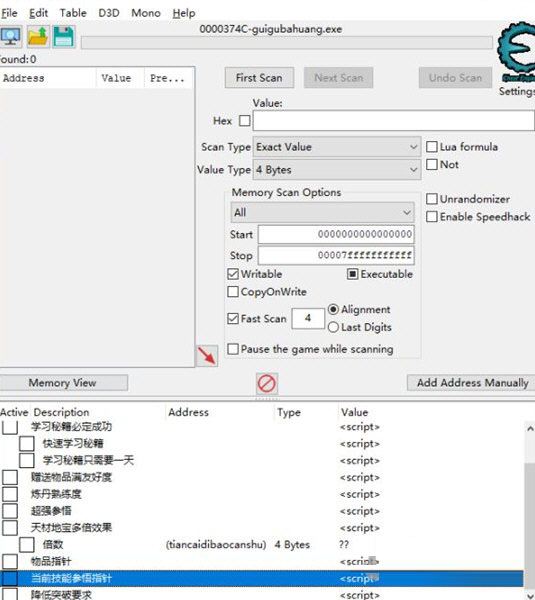Open the process selector computer icon
This screenshot has width=535, height=600.
(11, 37)
